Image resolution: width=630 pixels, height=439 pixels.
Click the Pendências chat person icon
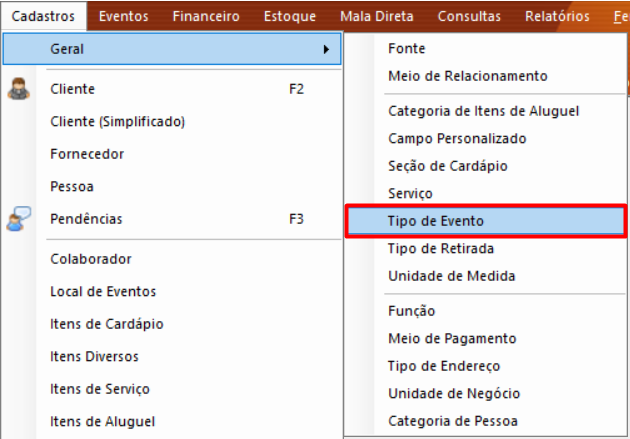point(19,219)
